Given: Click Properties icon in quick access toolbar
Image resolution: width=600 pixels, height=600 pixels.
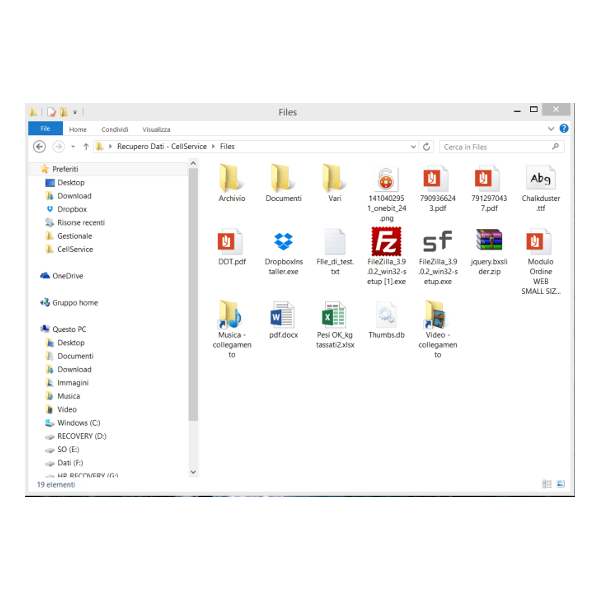Looking at the screenshot, I should pos(51,112).
